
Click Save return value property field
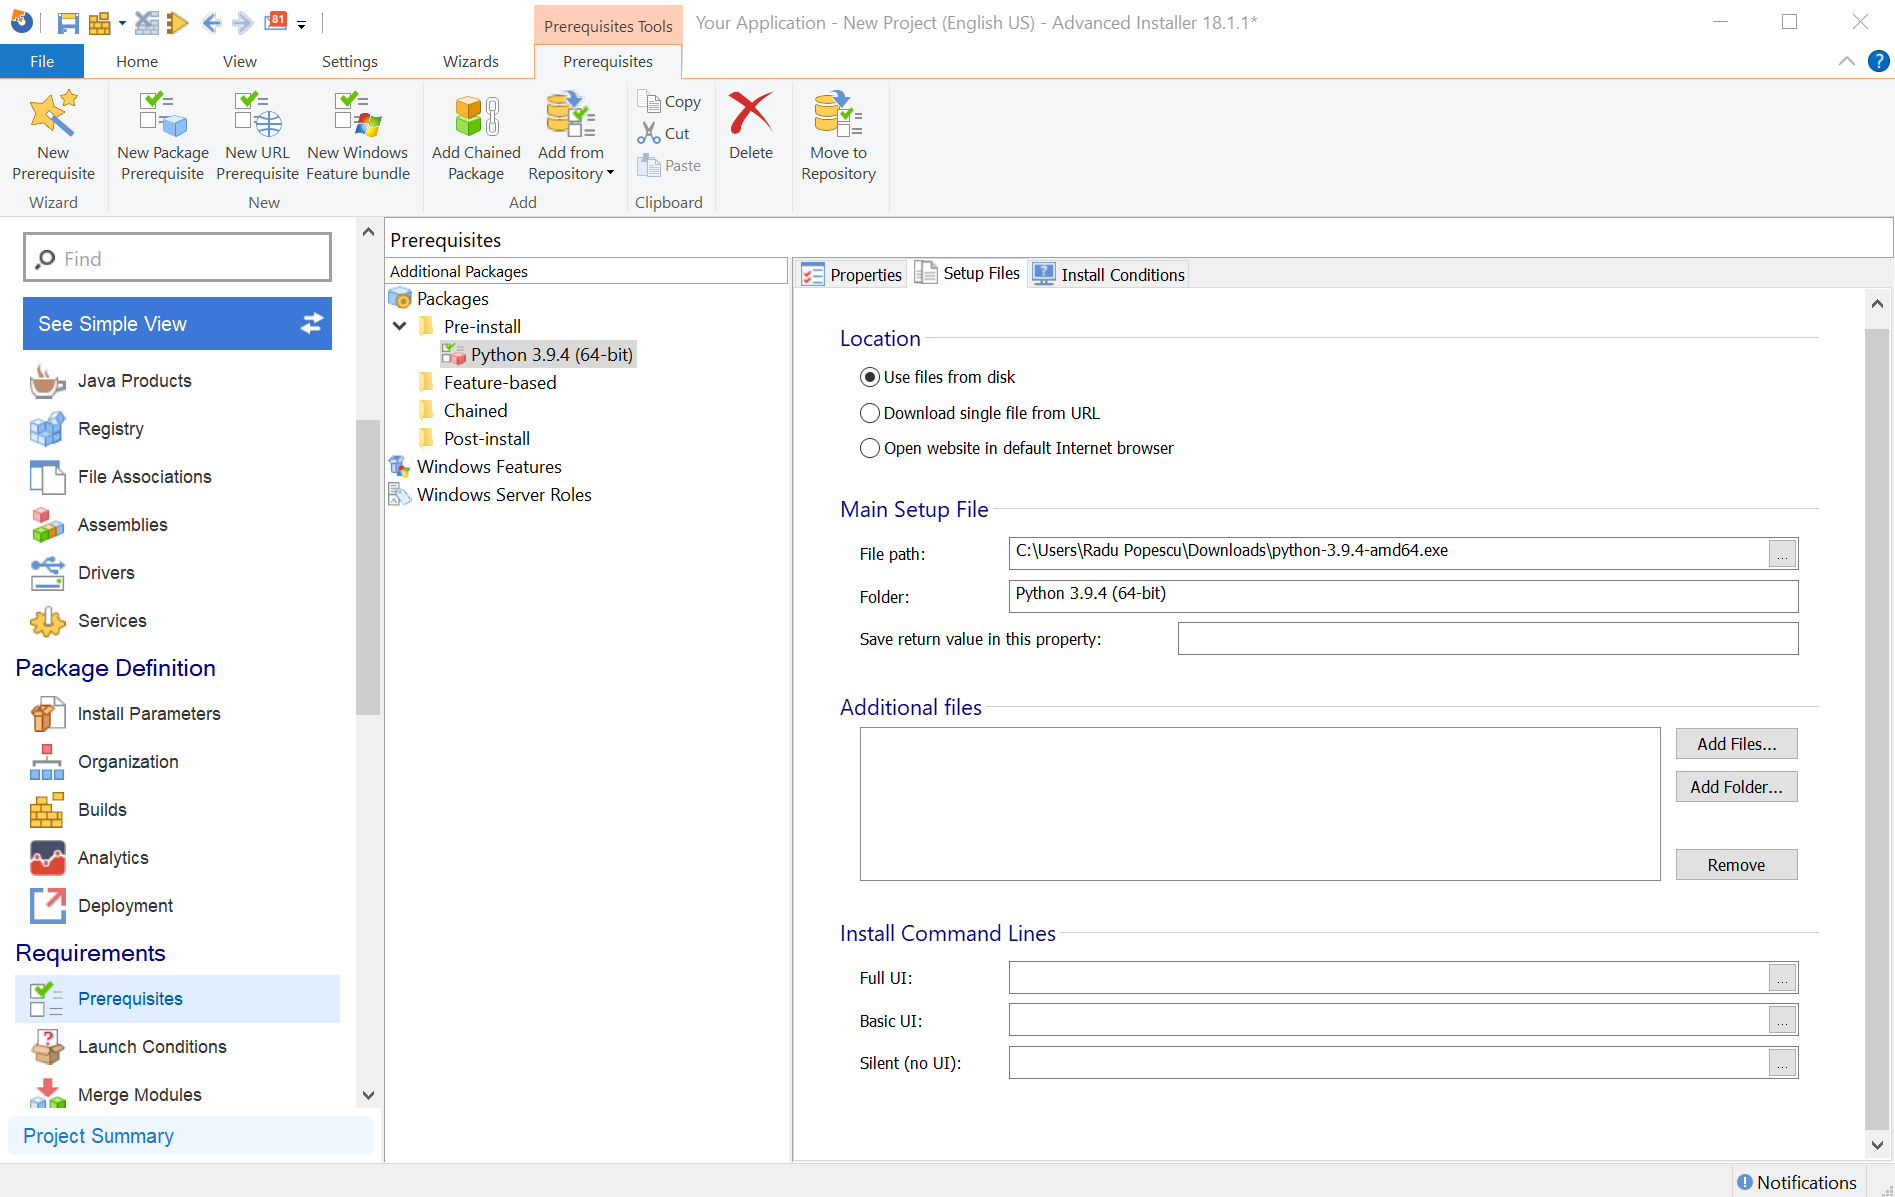coord(1488,638)
